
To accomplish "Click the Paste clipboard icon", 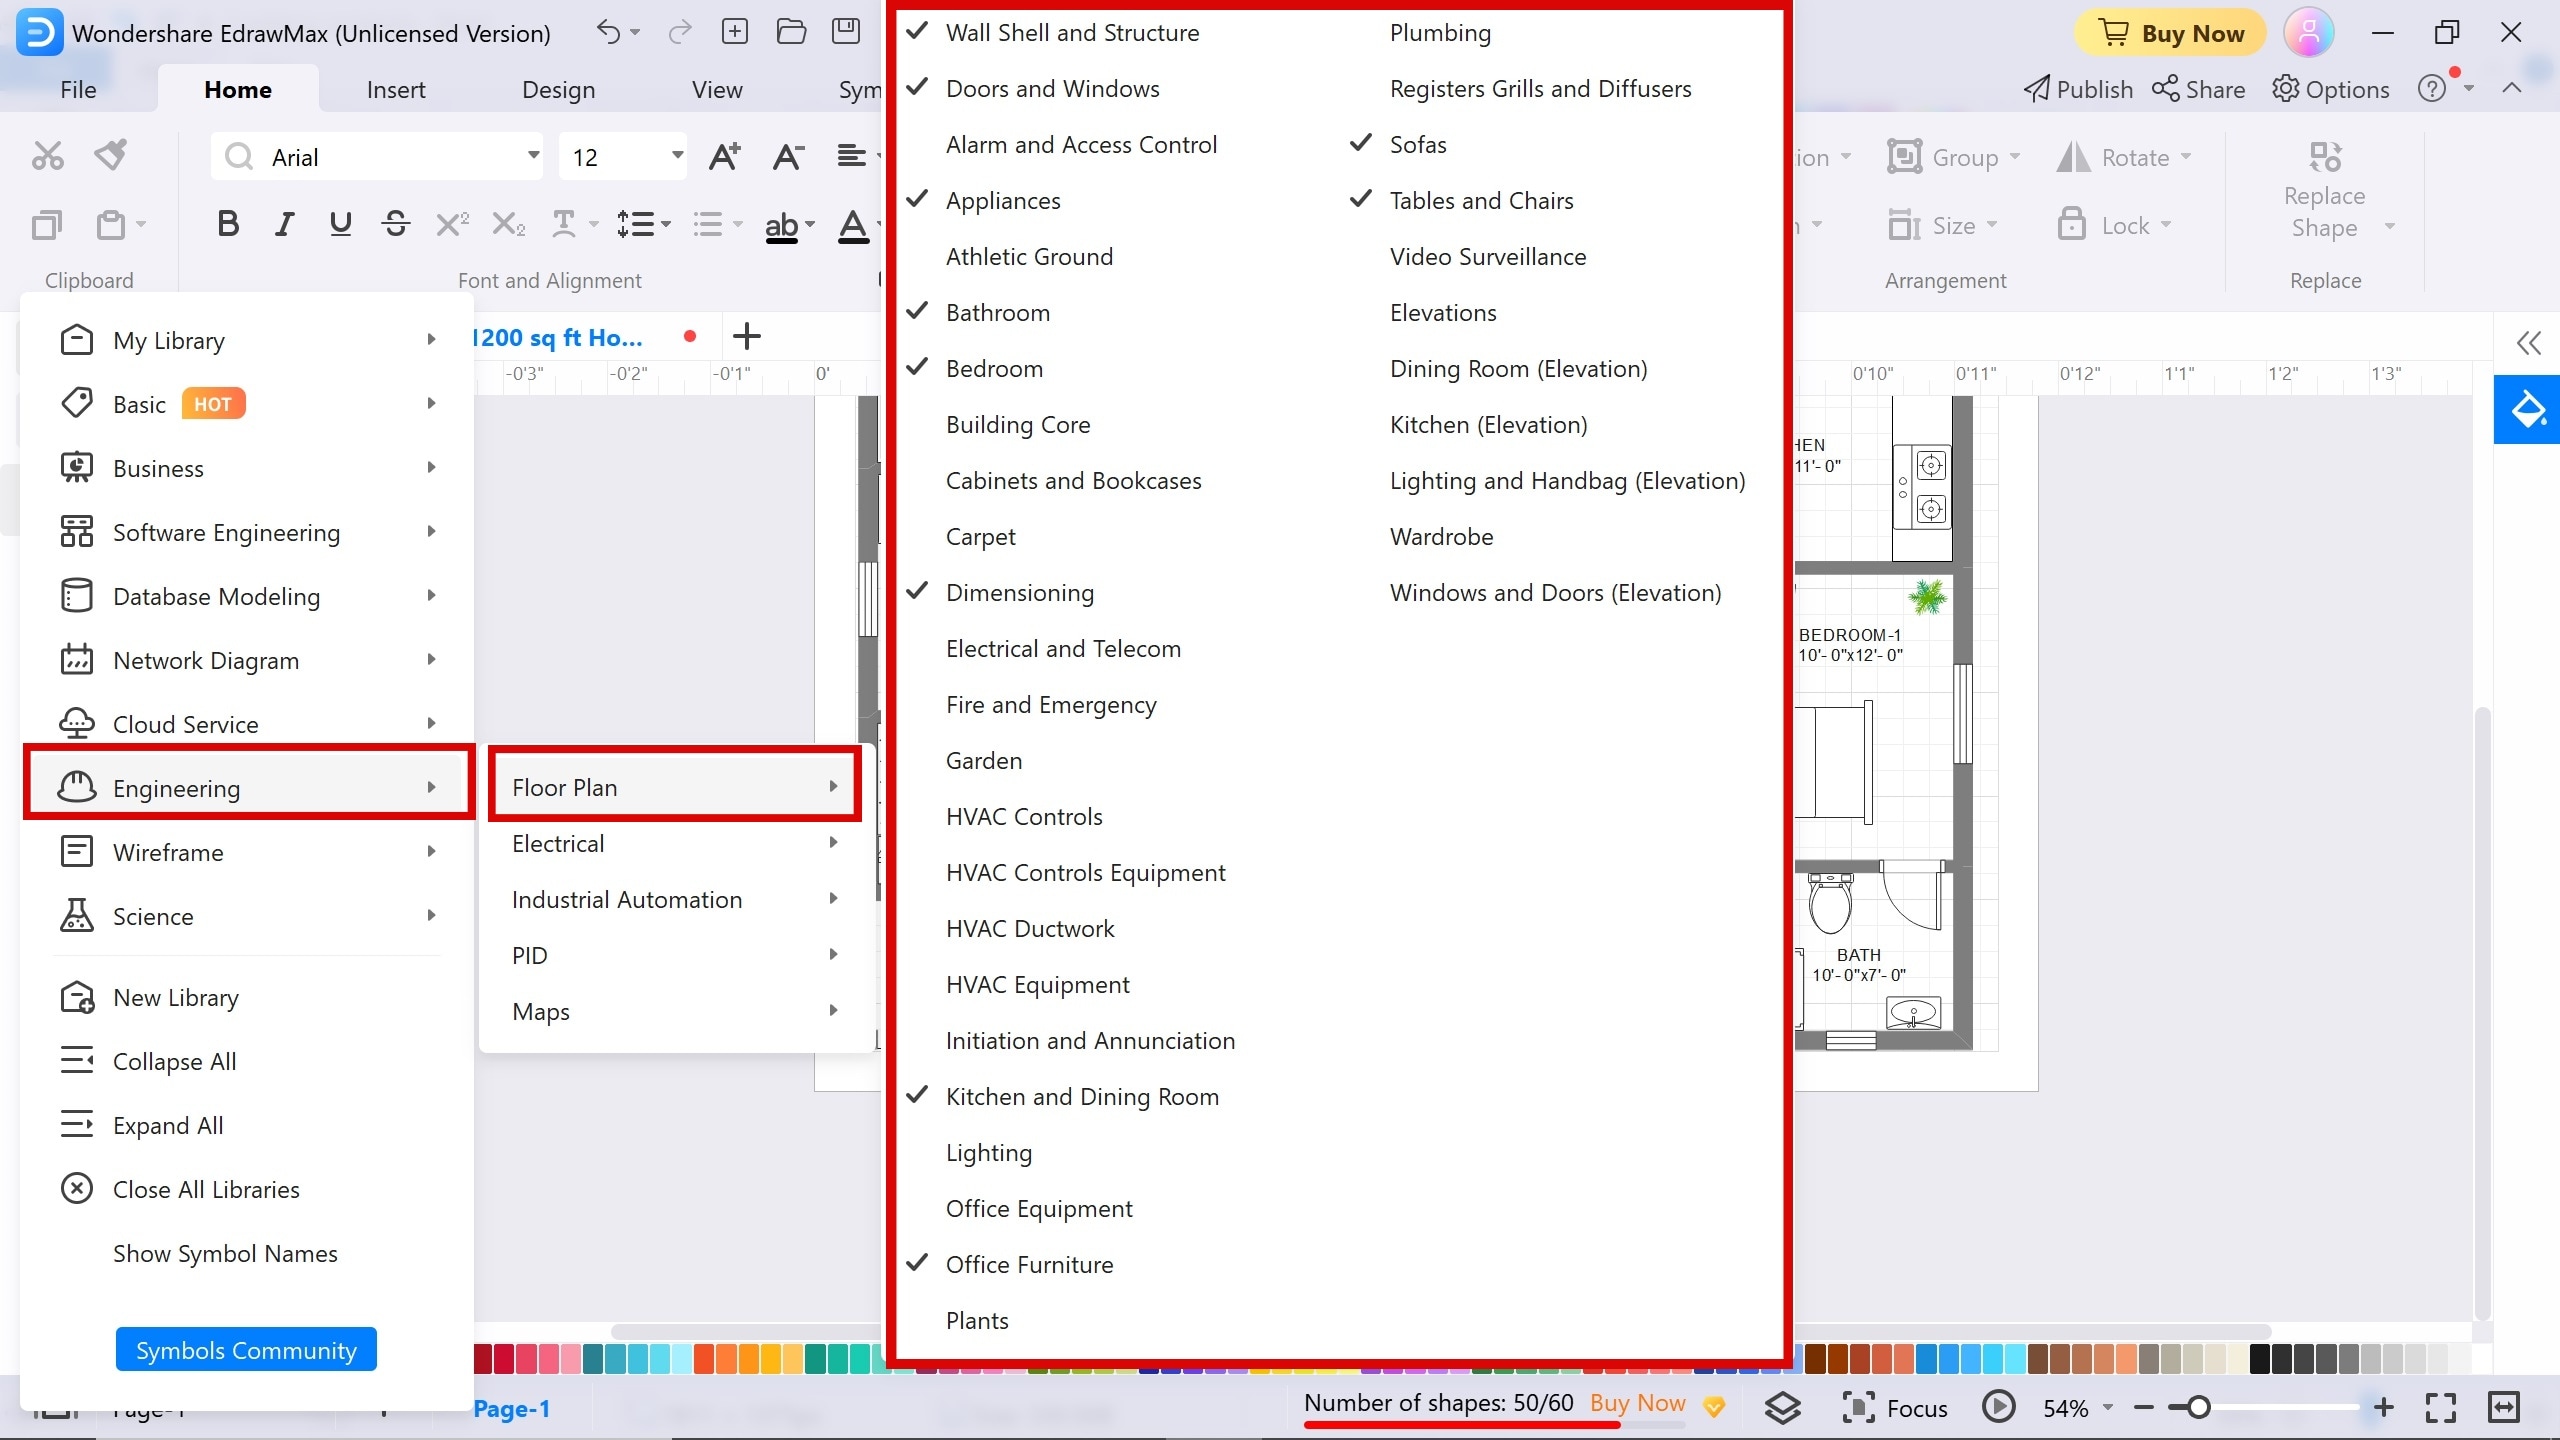I will 111,225.
